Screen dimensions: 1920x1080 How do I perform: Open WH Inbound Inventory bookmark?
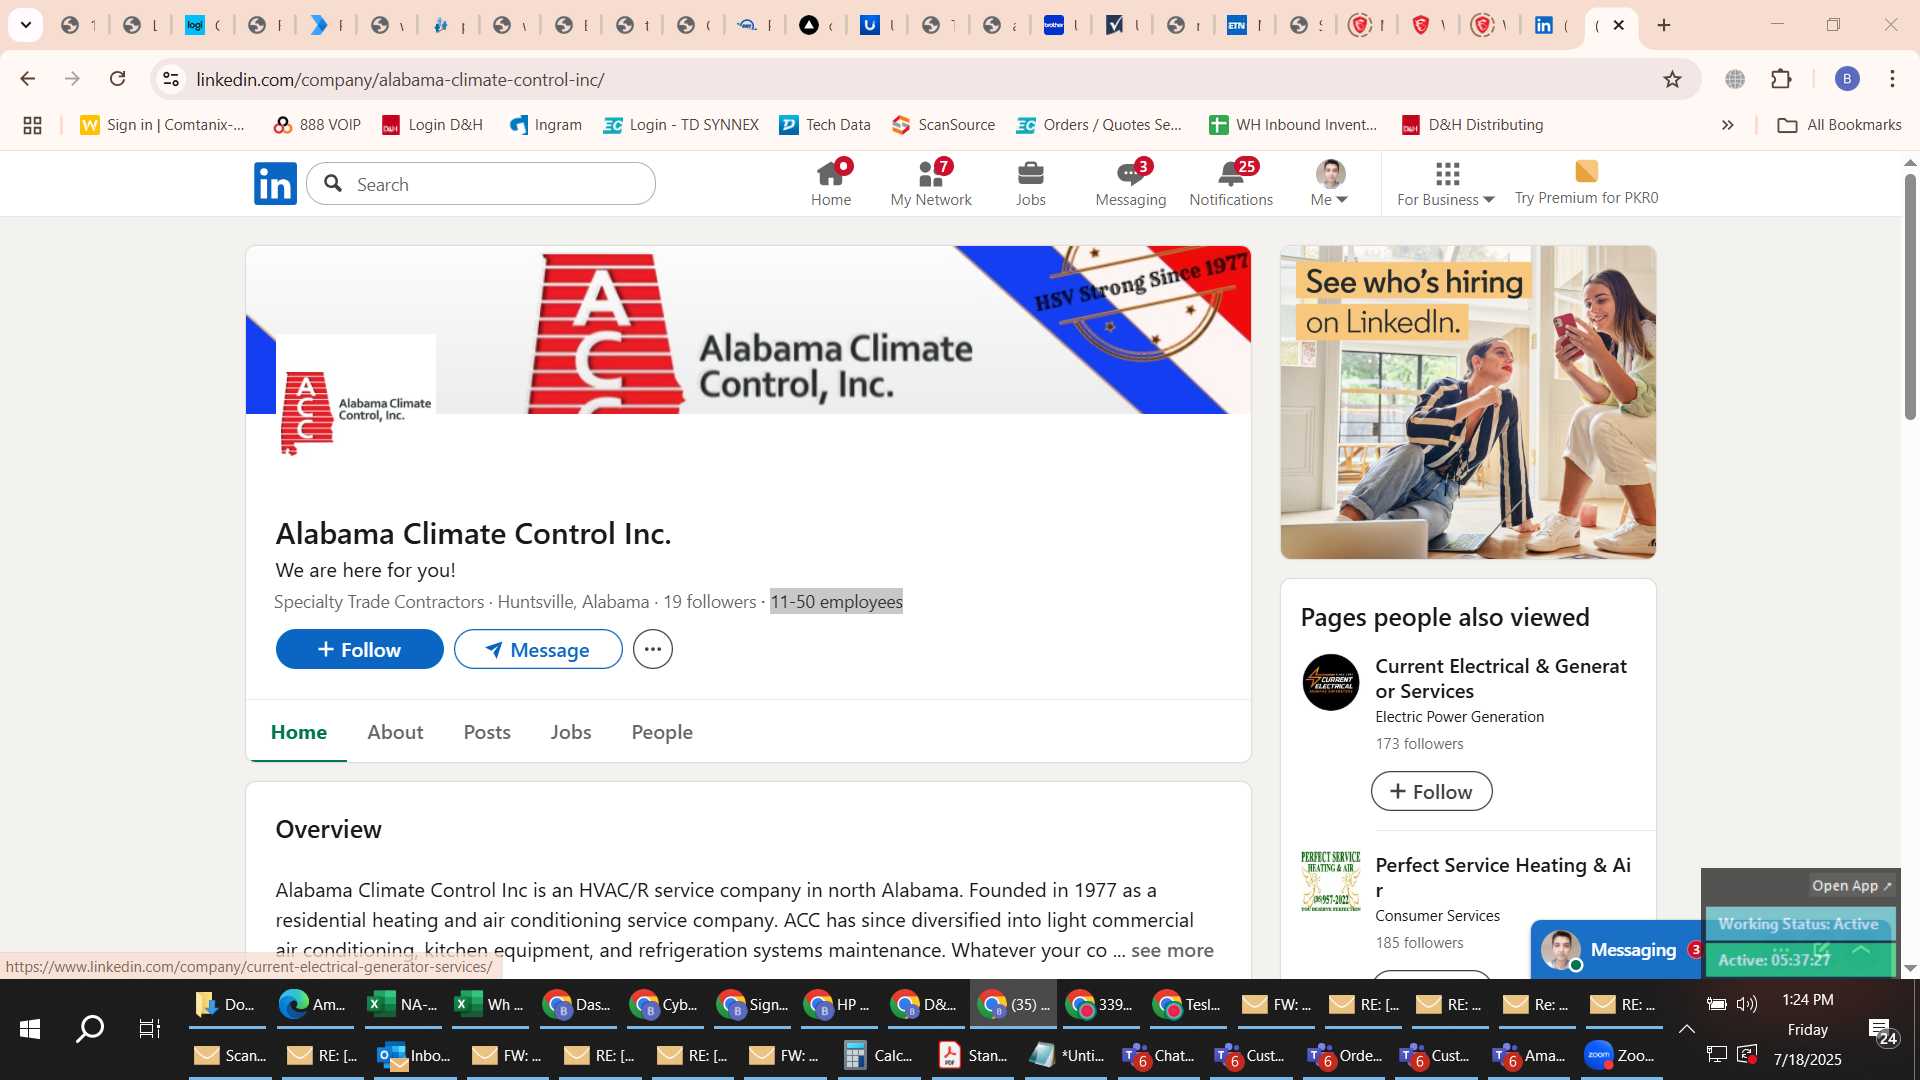1293,125
